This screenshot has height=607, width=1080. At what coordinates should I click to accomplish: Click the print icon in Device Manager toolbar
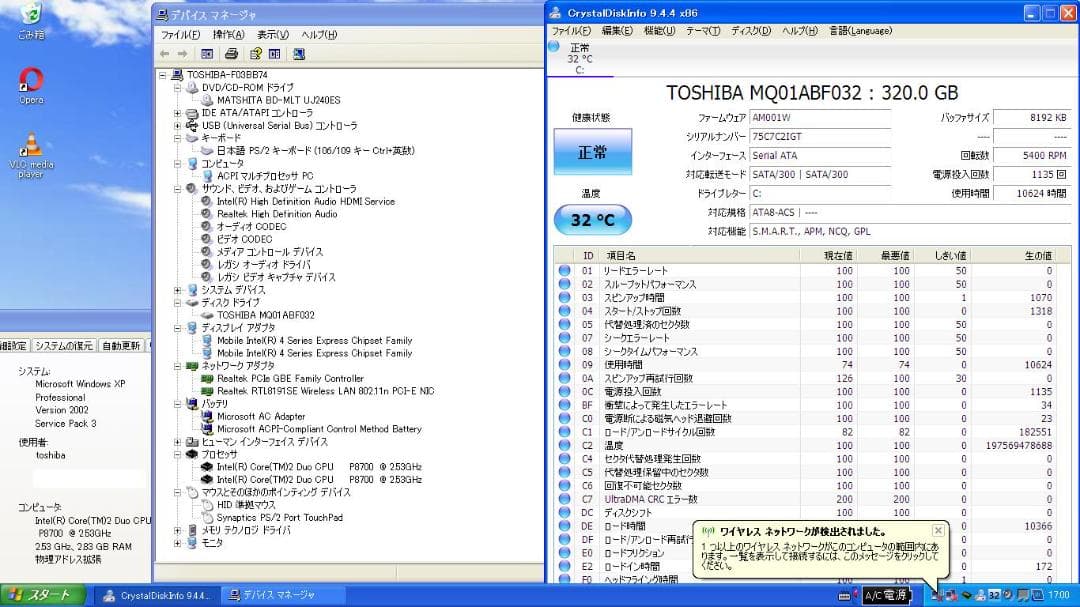click(230, 53)
